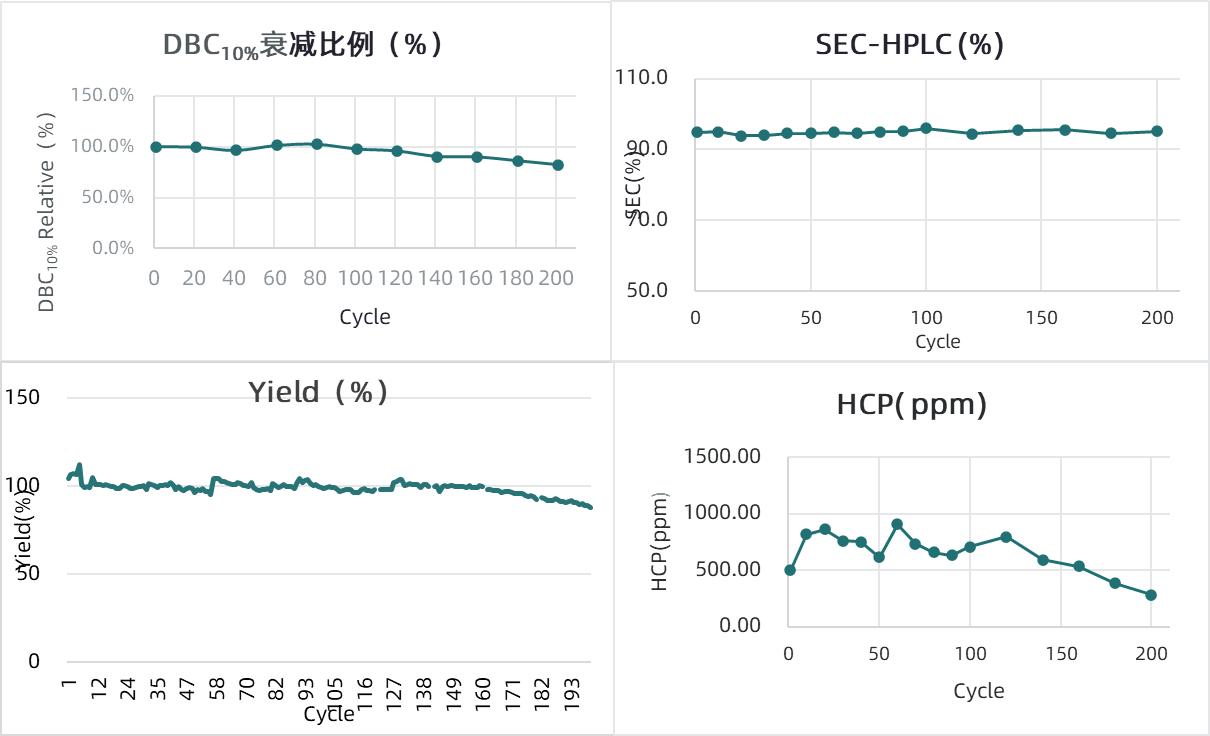Click the 1500.00 label on the HCP axis

tap(723, 456)
